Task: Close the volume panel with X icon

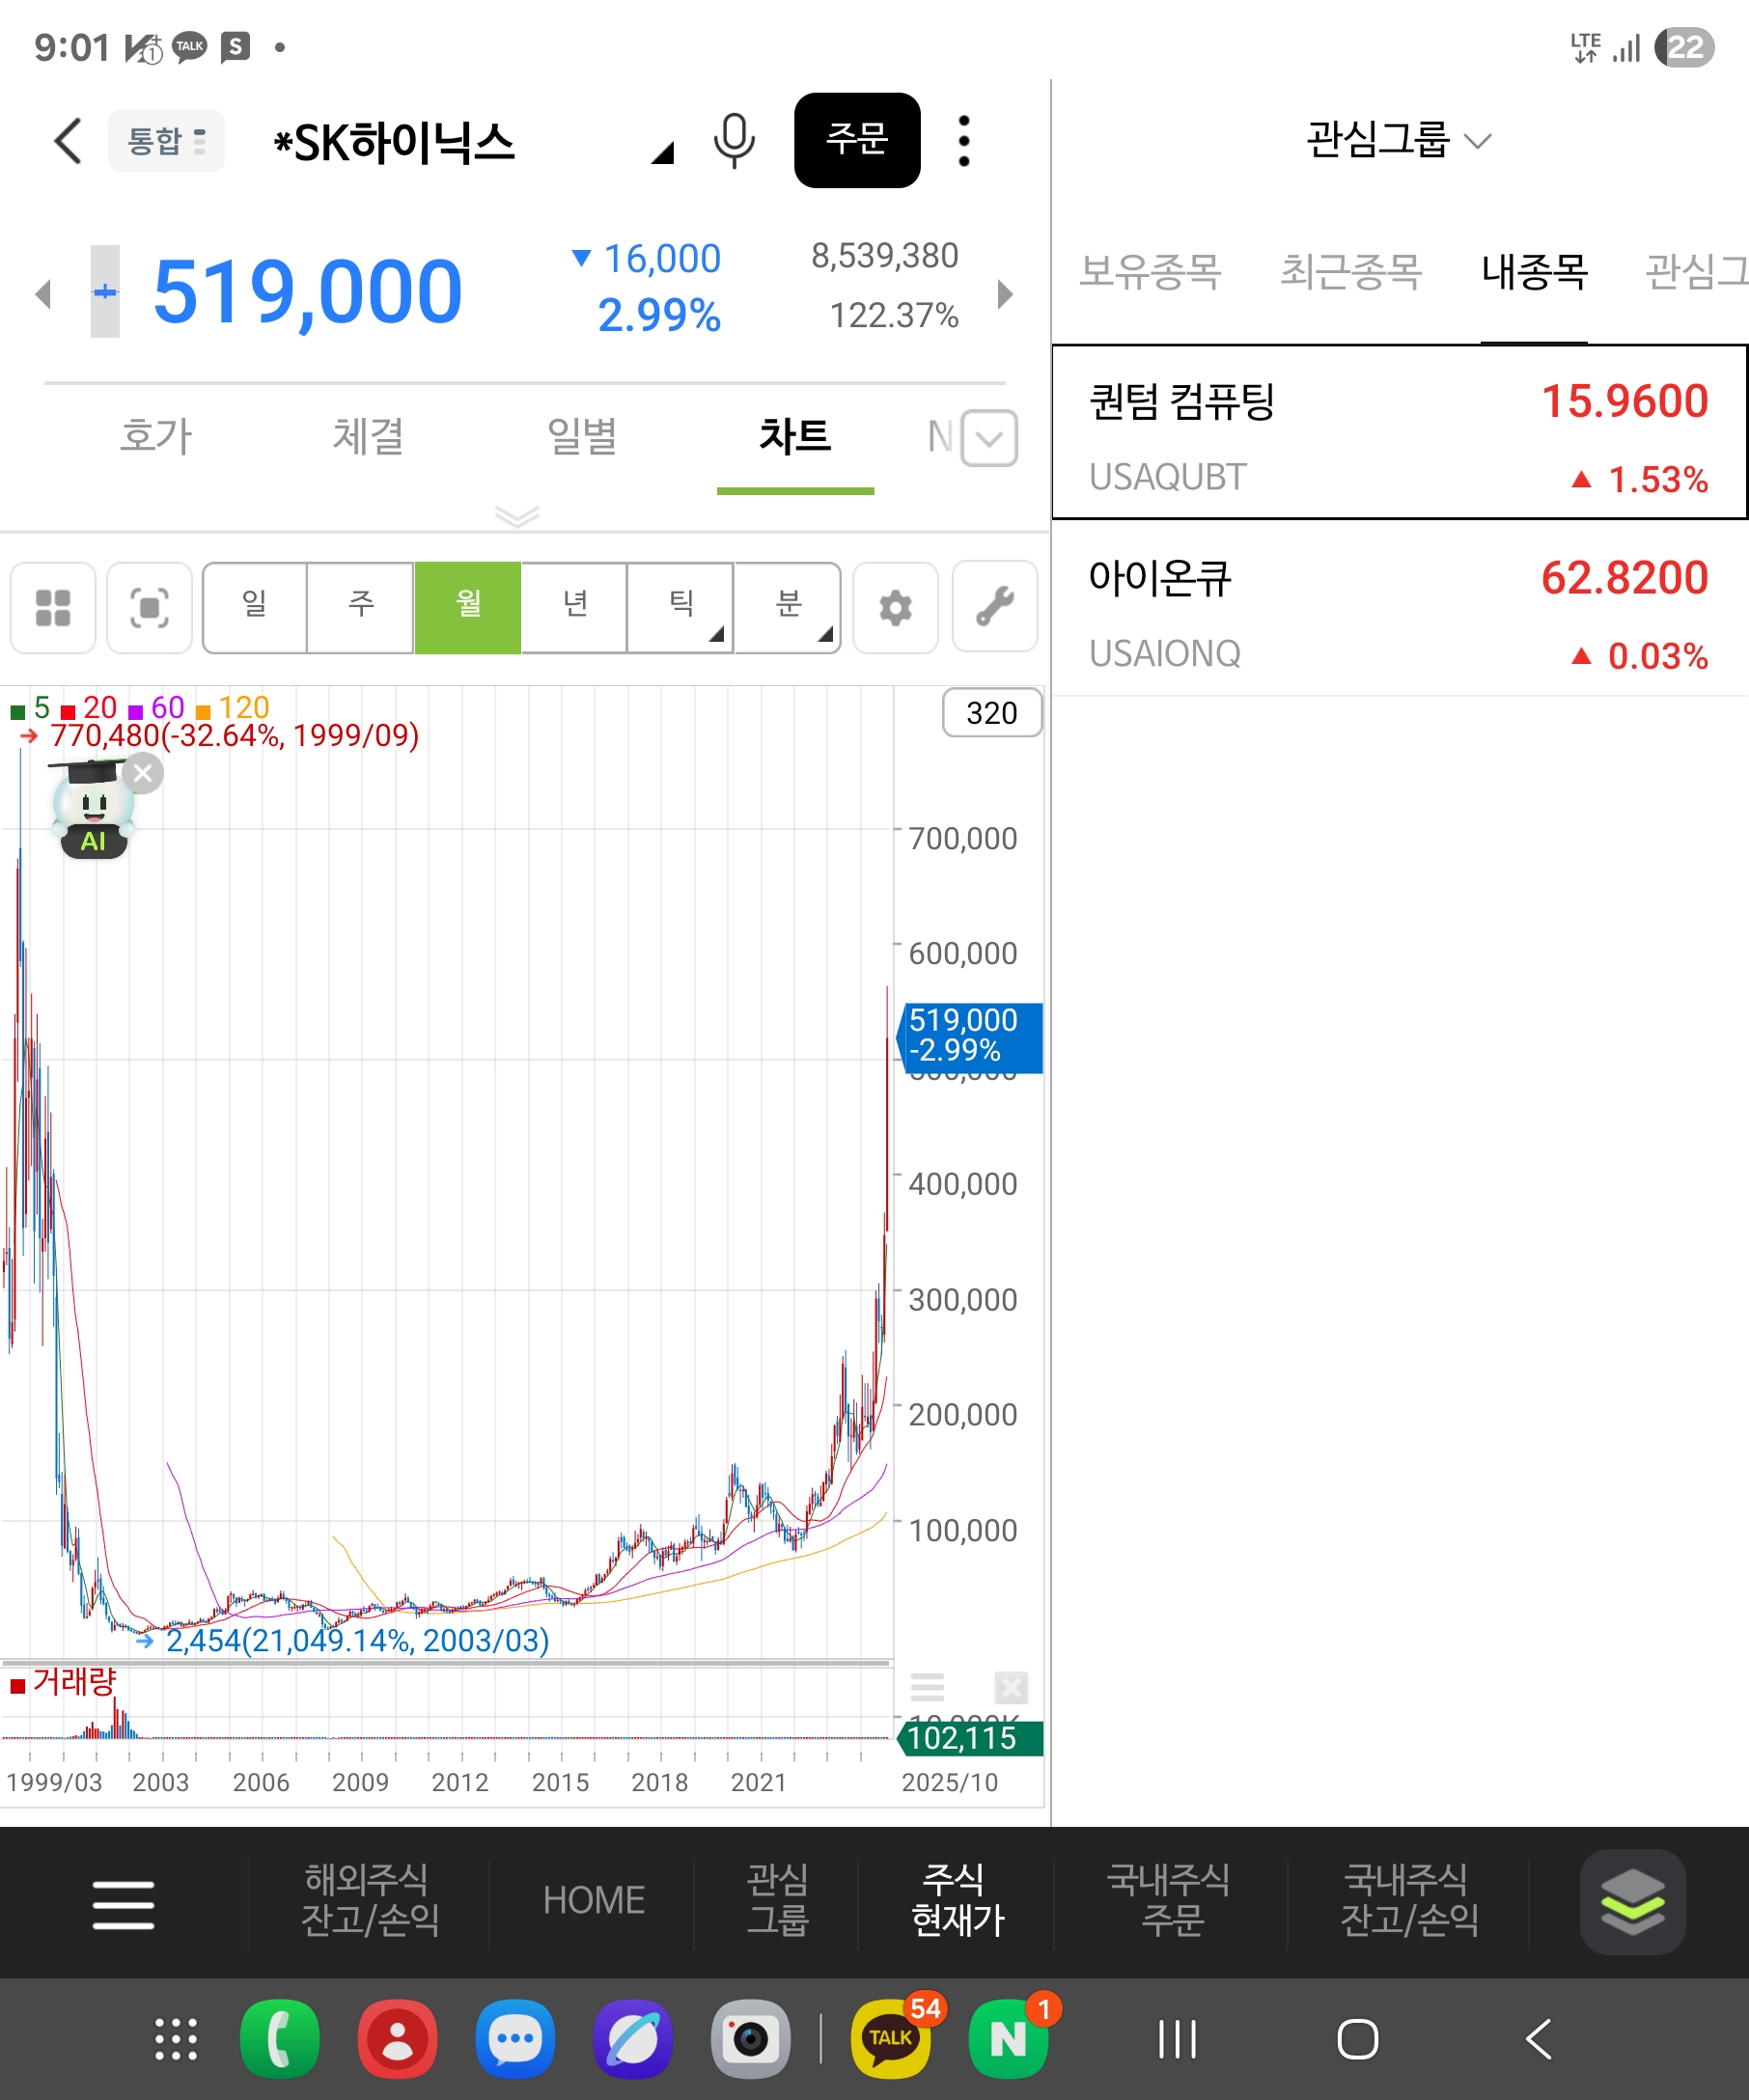Action: (x=1011, y=1687)
